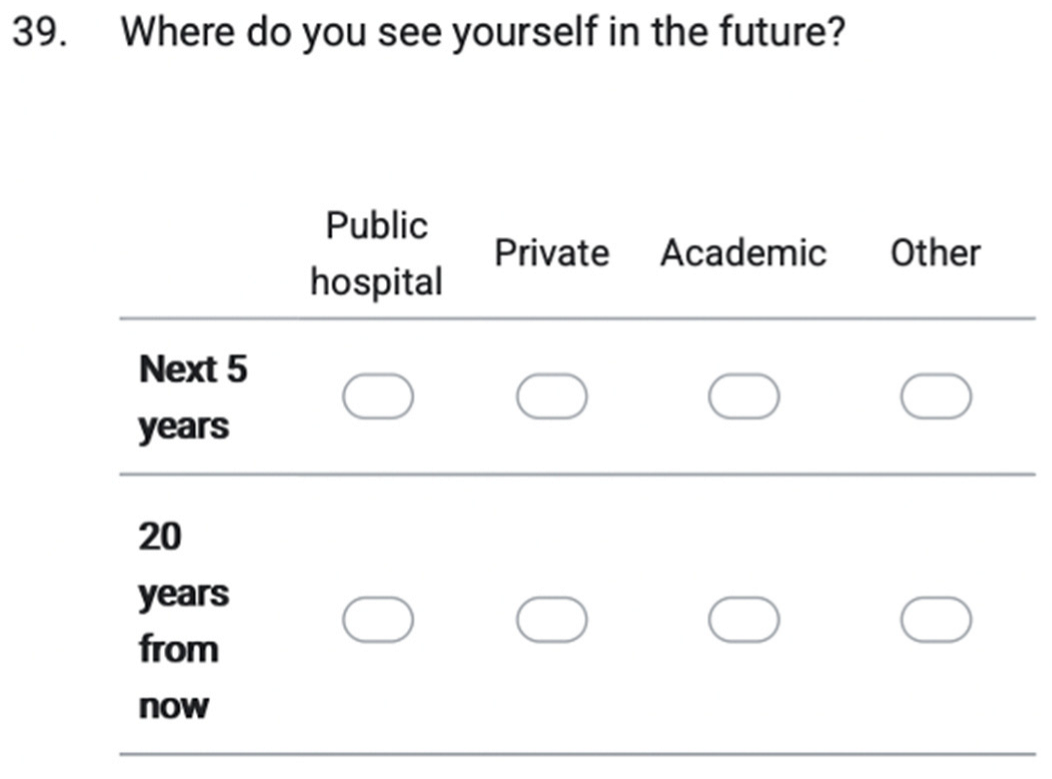Select Public hospital for Next 5 years
The height and width of the screenshot is (779, 1052).
(x=378, y=395)
